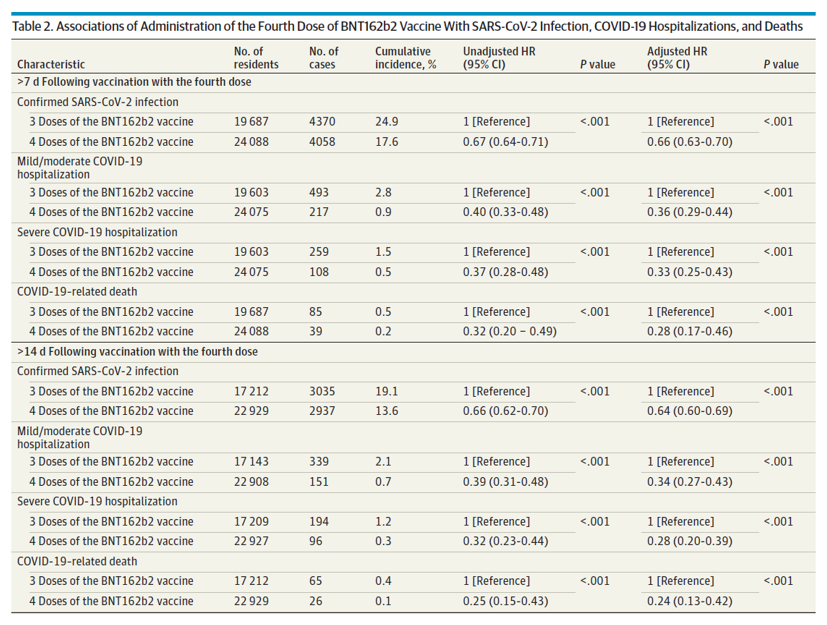This screenshot has height=625, width=827.
Task: Click the unadjusted HR "0.39 (0.31-0.48)"
Action: coord(506,482)
